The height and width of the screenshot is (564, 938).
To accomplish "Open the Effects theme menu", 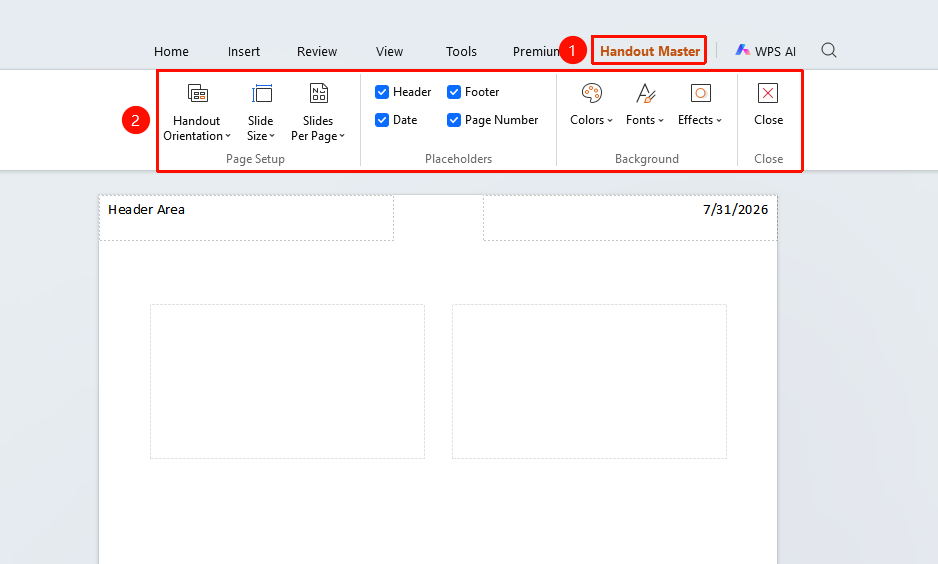I will (x=700, y=105).
